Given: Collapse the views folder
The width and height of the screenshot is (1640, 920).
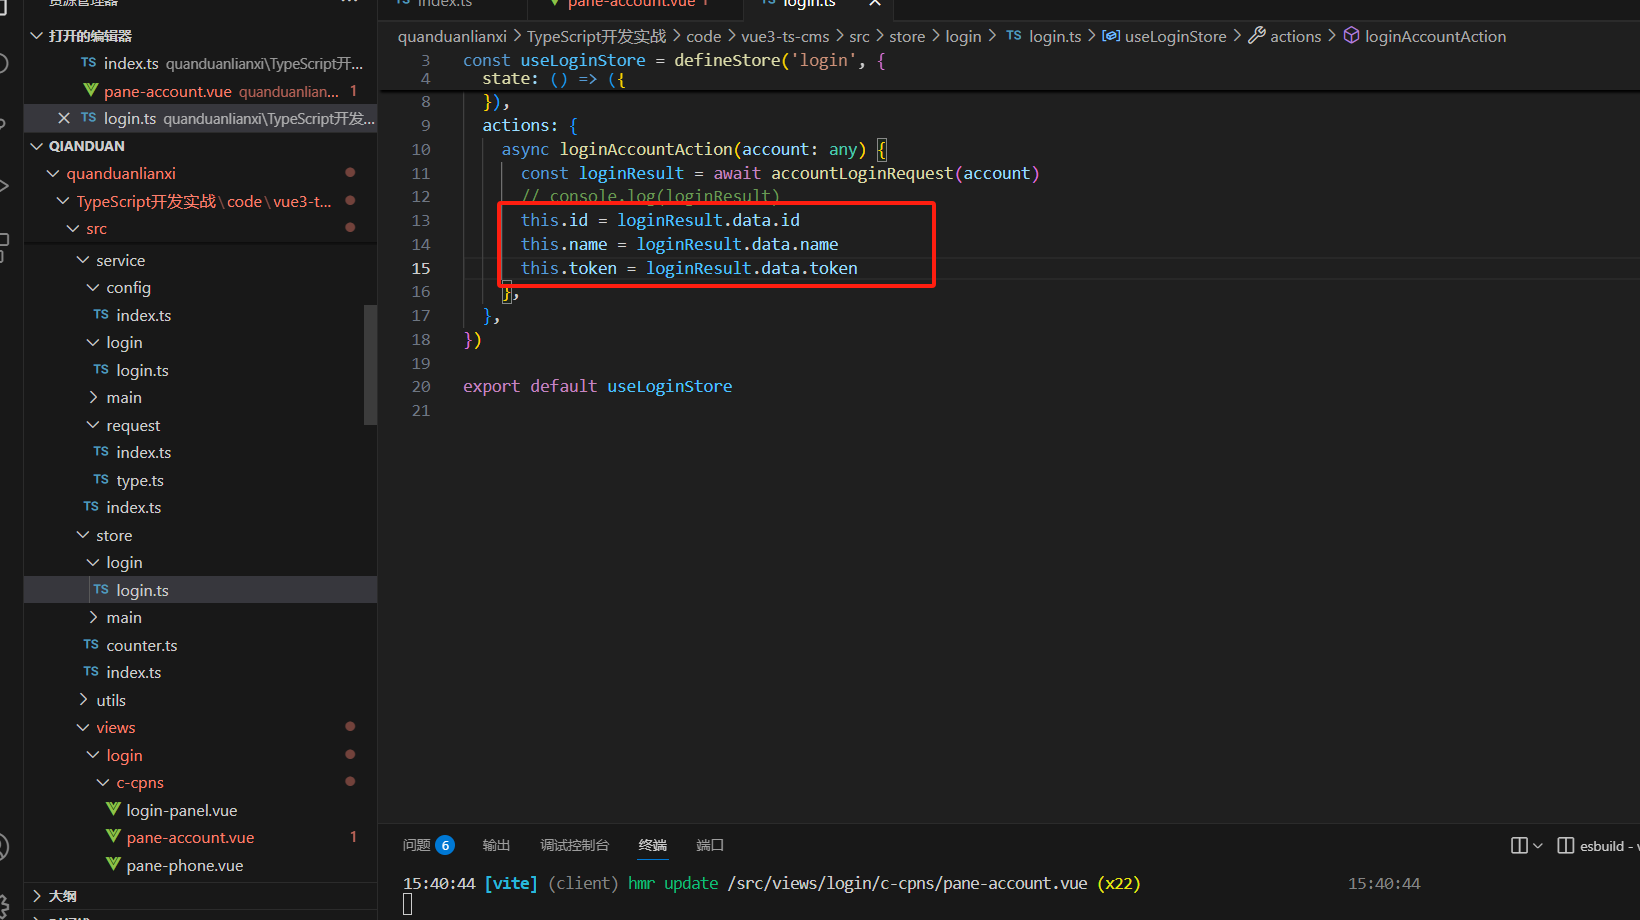Looking at the screenshot, I should coord(83,728).
